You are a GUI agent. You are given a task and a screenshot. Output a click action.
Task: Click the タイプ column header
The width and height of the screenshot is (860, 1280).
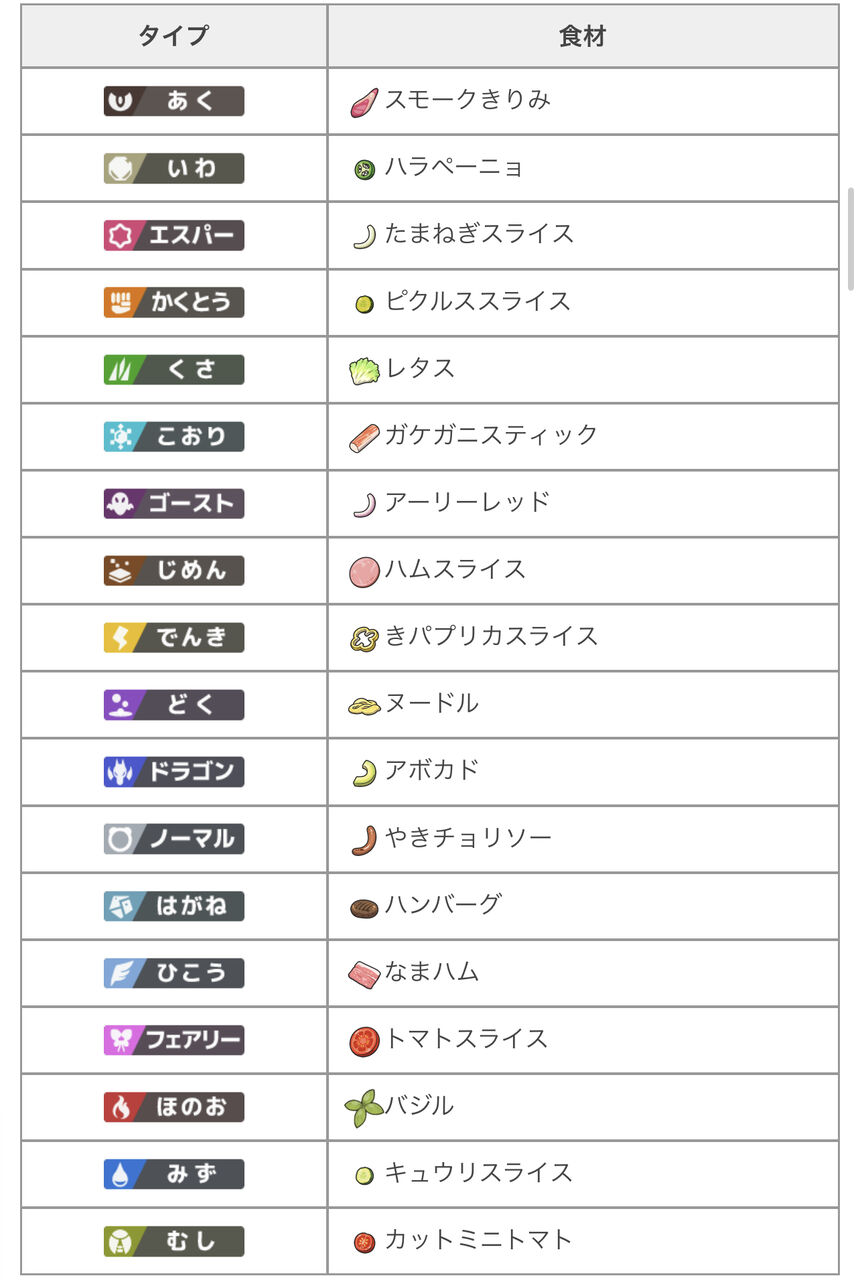click(174, 36)
